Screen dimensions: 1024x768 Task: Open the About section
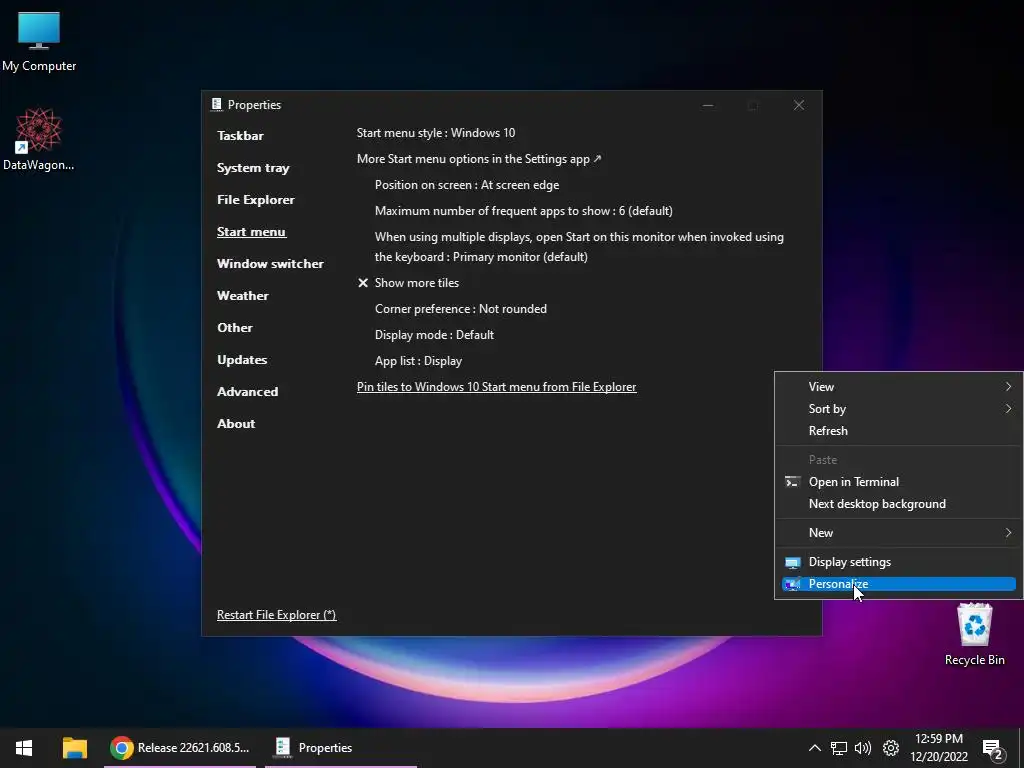coord(236,424)
